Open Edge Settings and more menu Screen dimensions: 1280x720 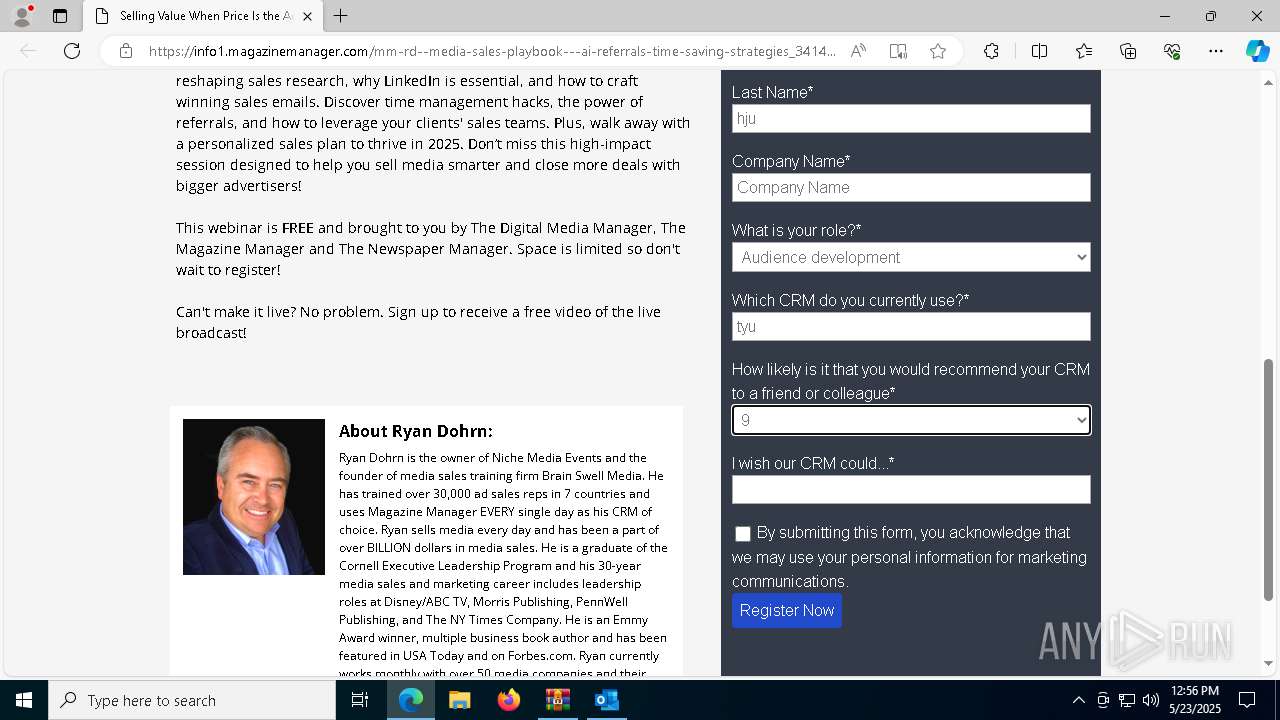click(1216, 51)
